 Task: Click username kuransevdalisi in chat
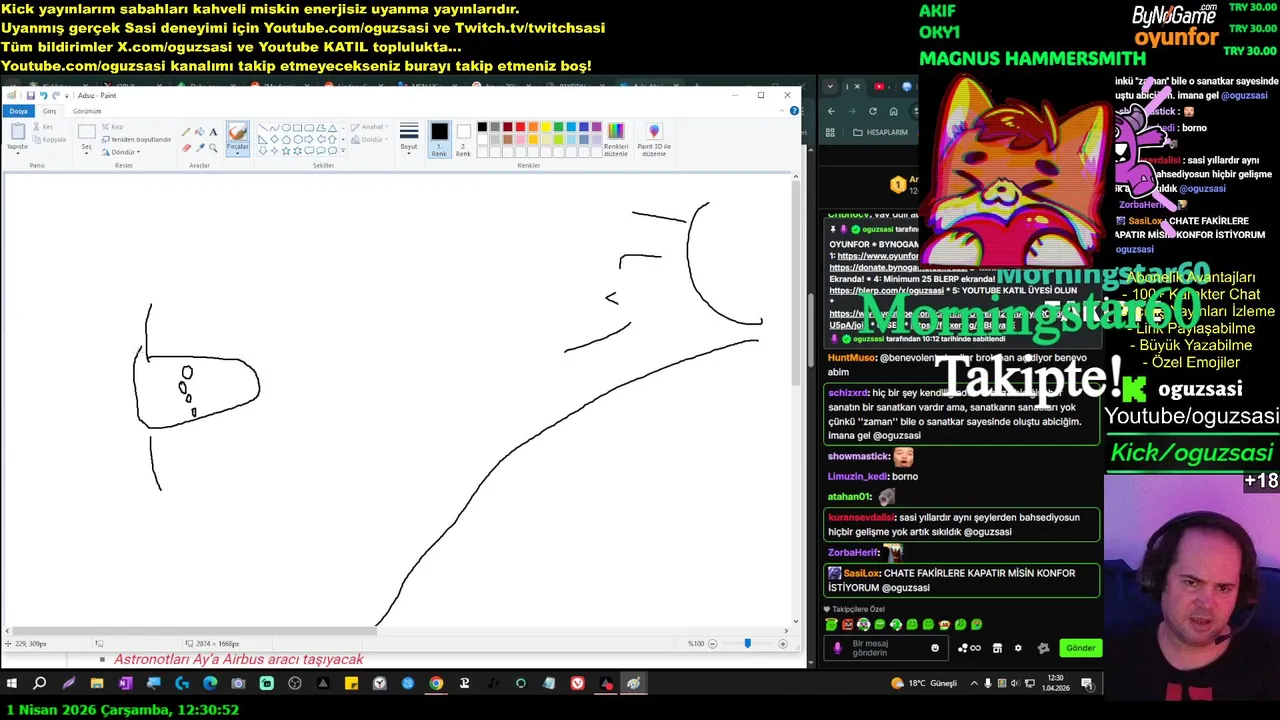[x=860, y=517]
